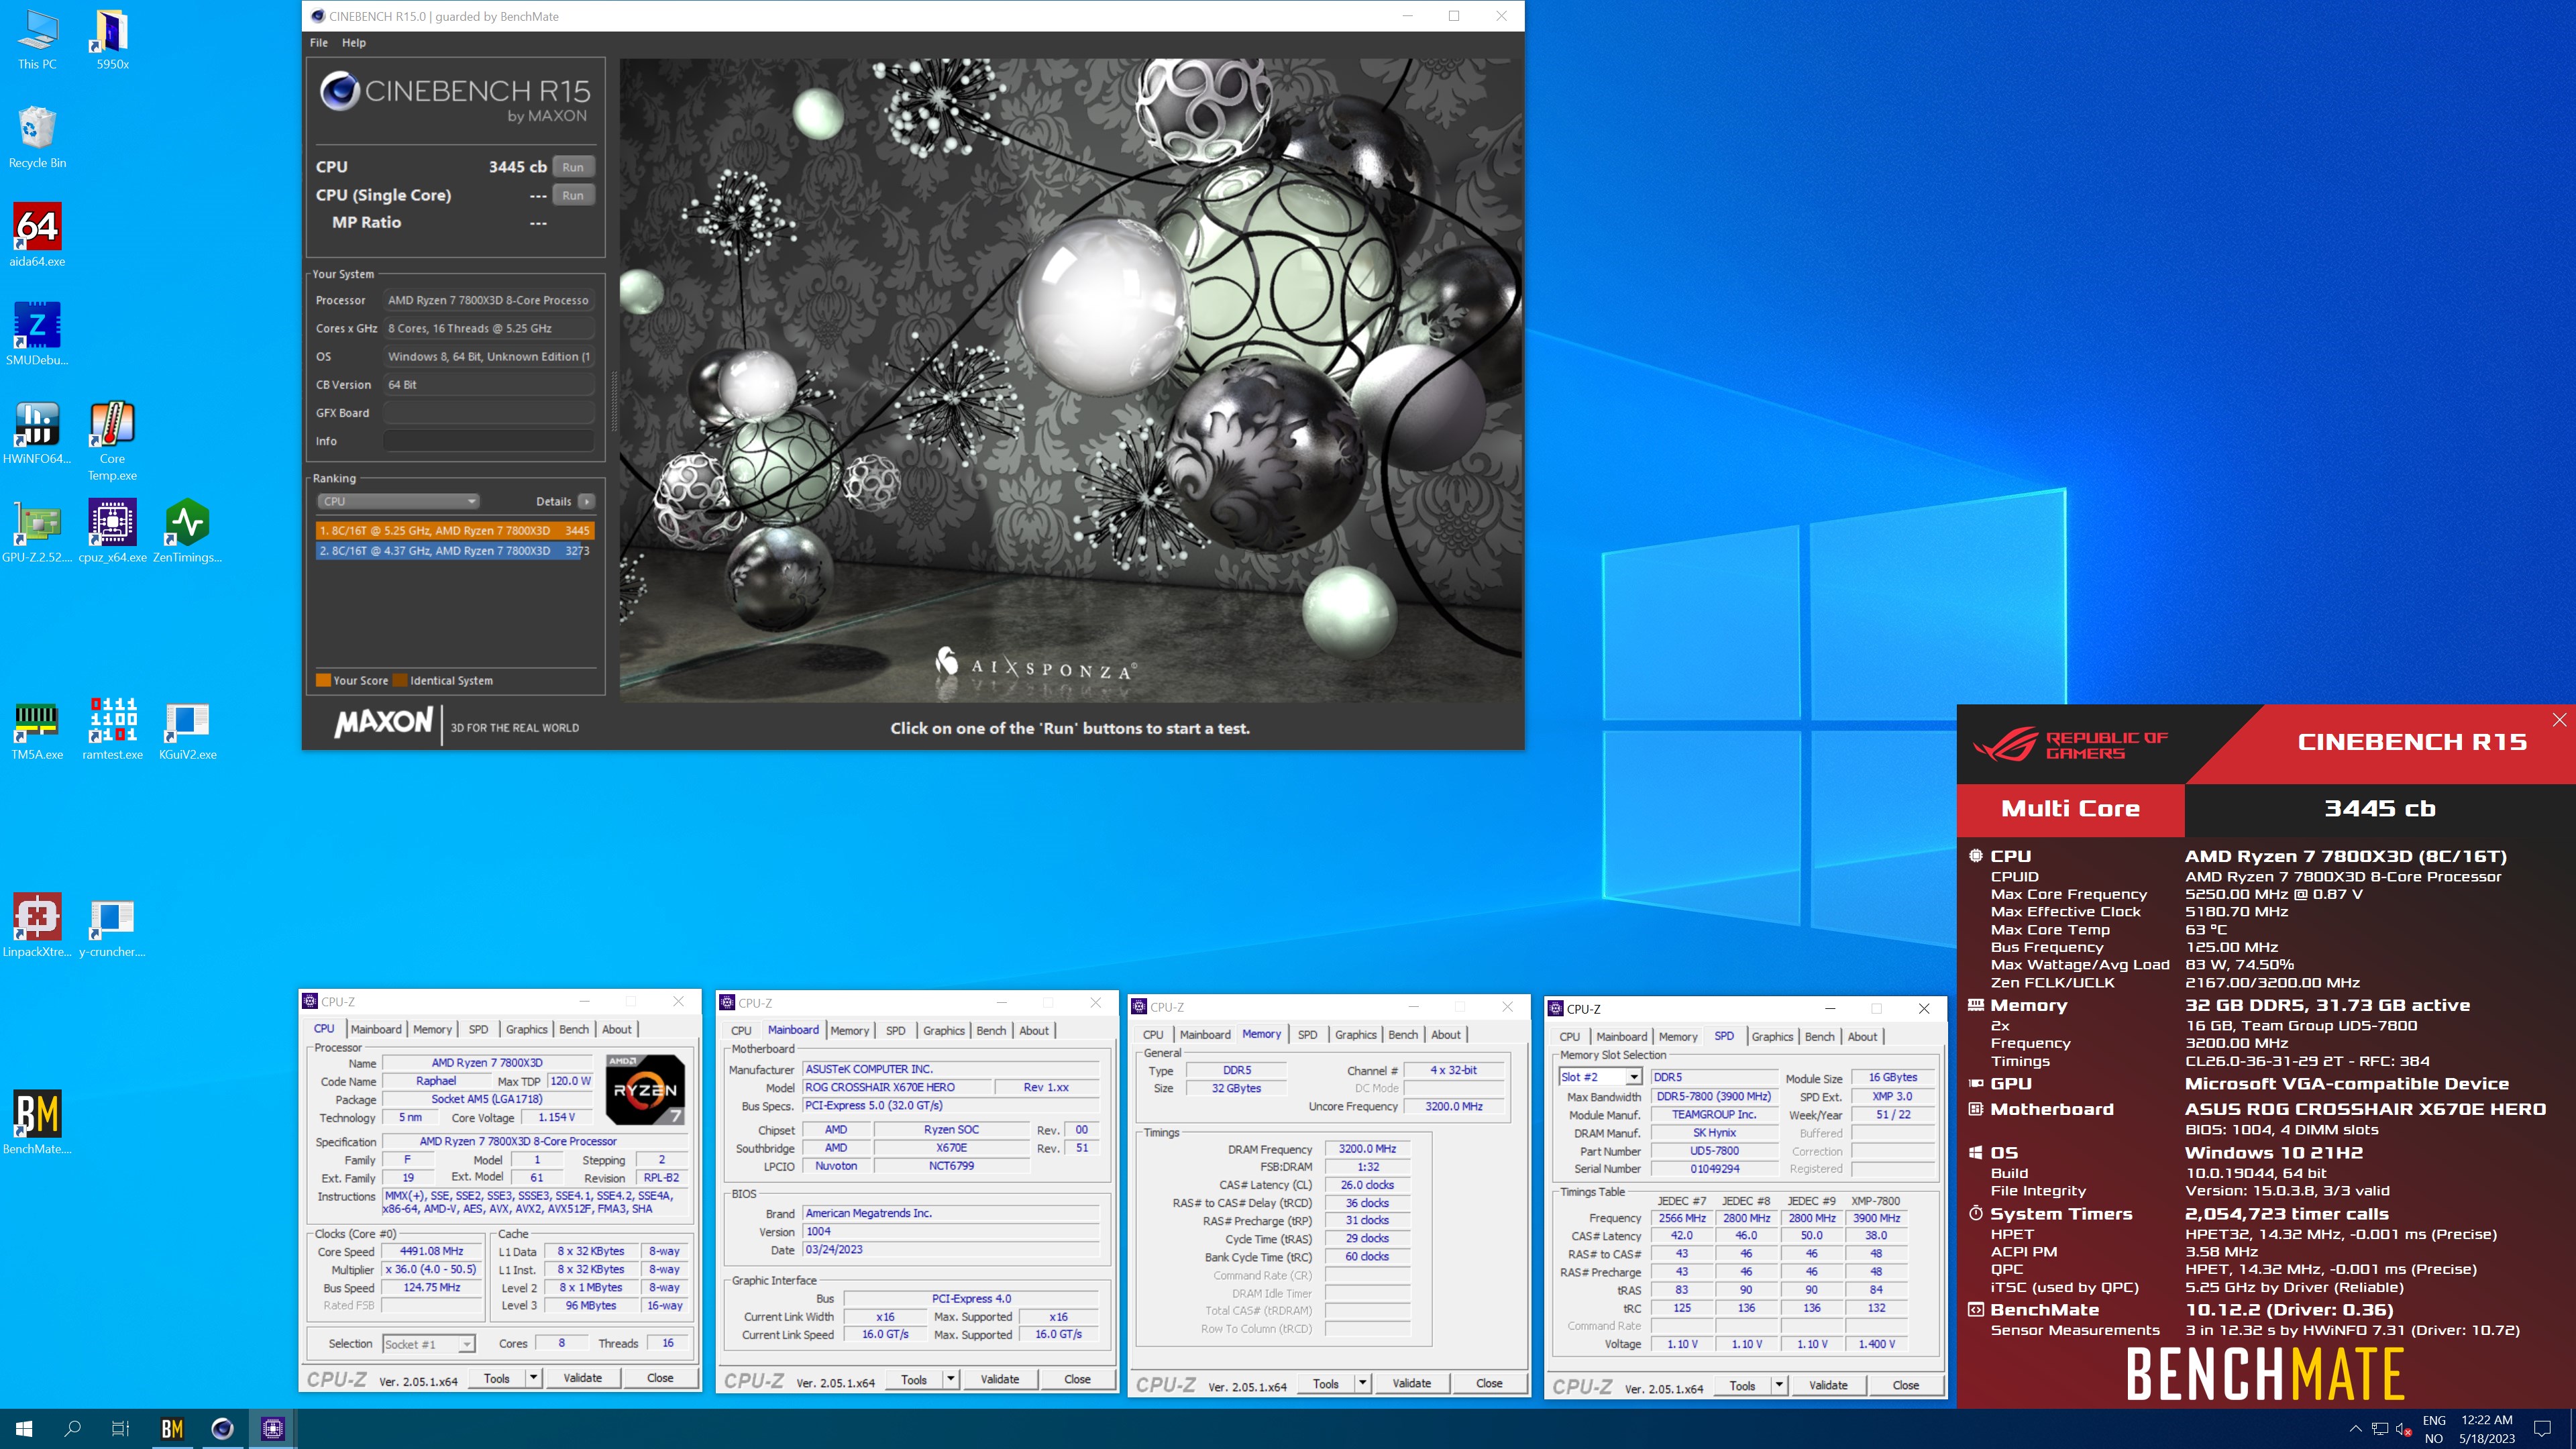Open the 5950x folder shortcut

coord(112,40)
